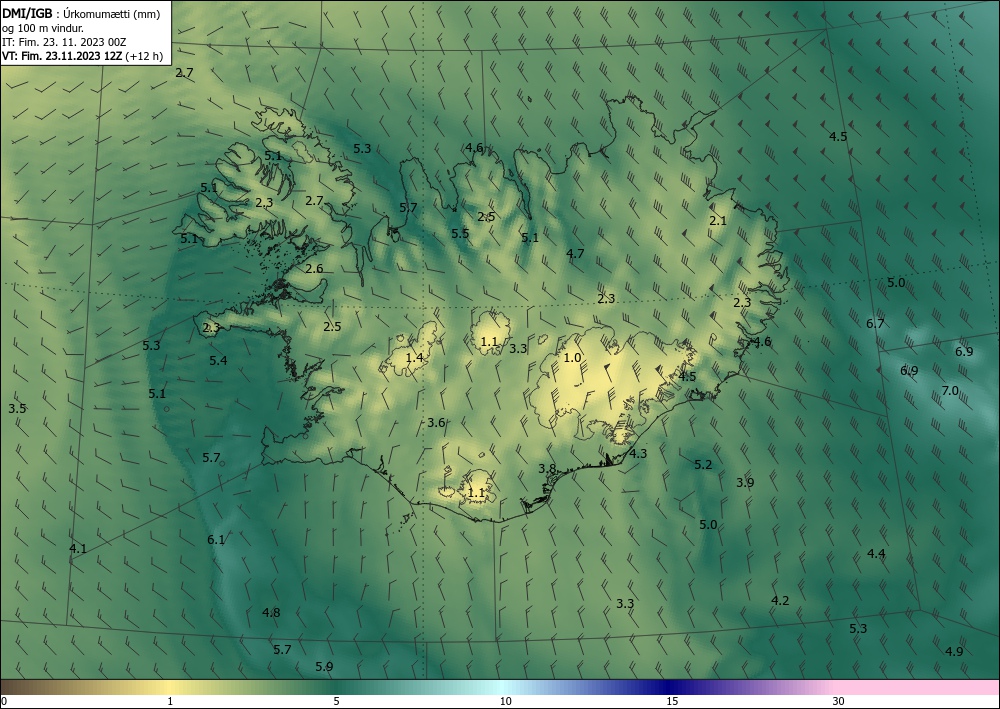Click the "30" tick label on color scale
The height and width of the screenshot is (709, 1000).
839,701
